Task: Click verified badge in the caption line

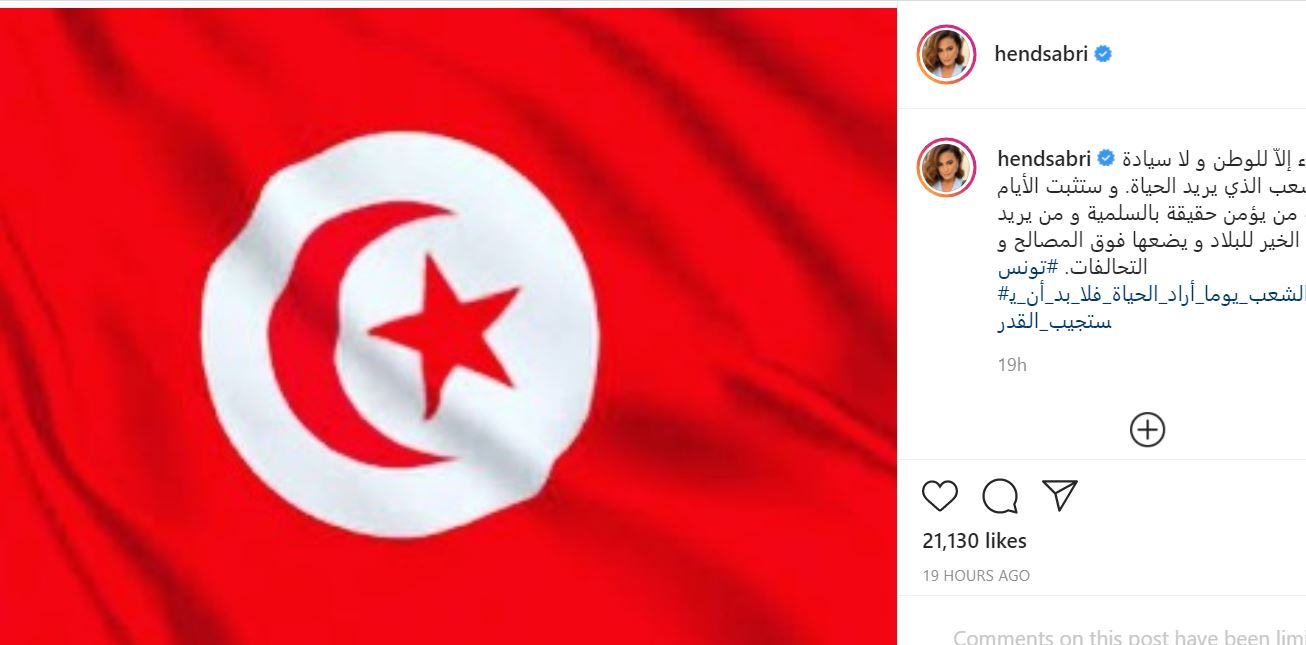Action: pos(1107,158)
